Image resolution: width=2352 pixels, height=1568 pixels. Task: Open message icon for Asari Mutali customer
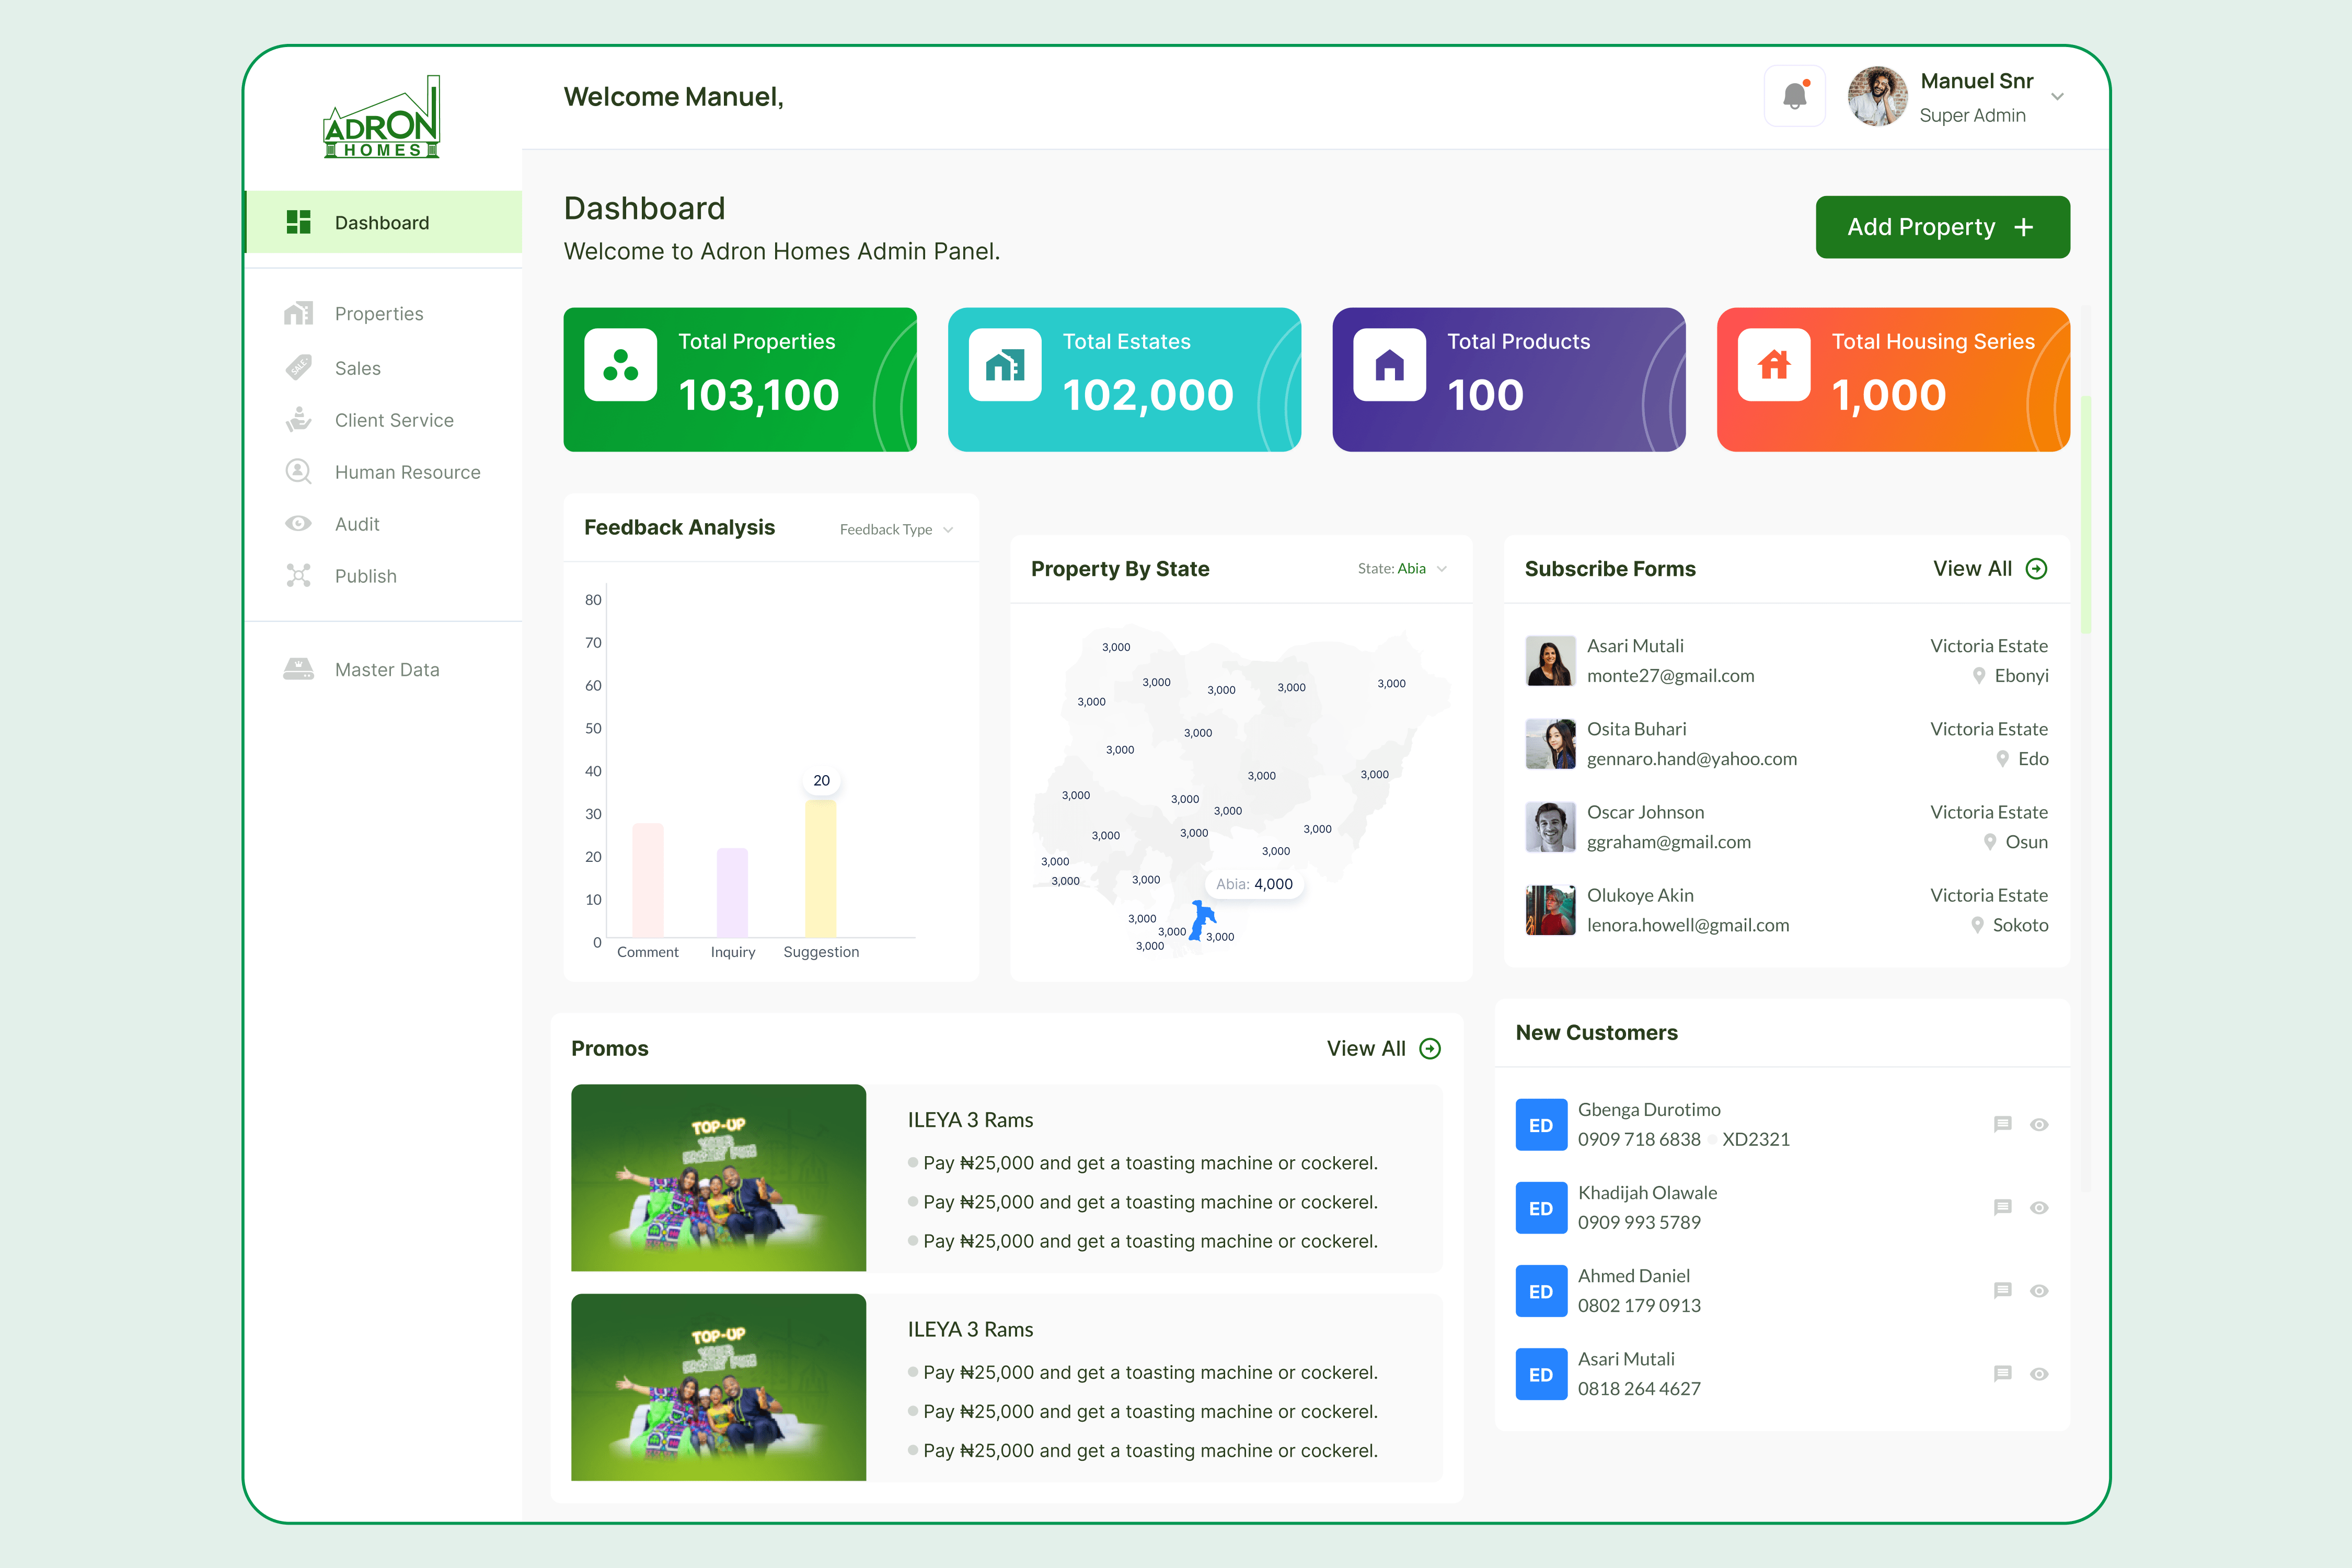point(2002,1373)
